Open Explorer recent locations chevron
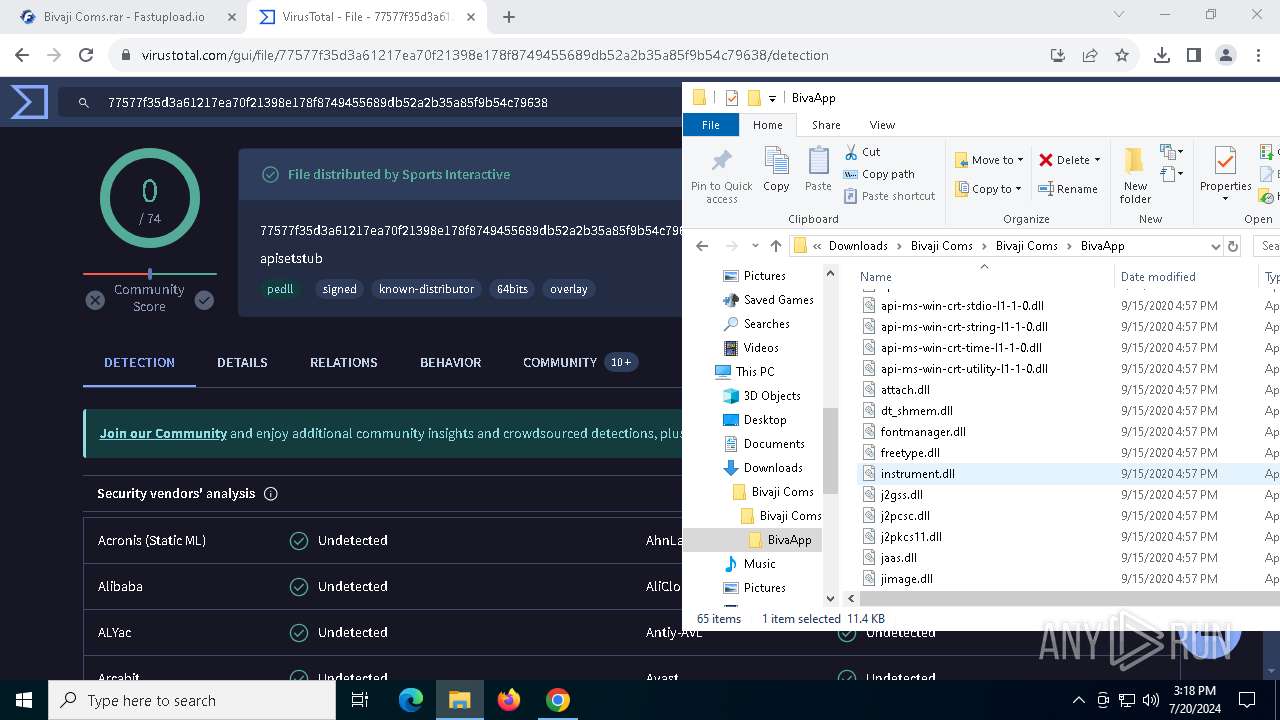 coord(754,246)
